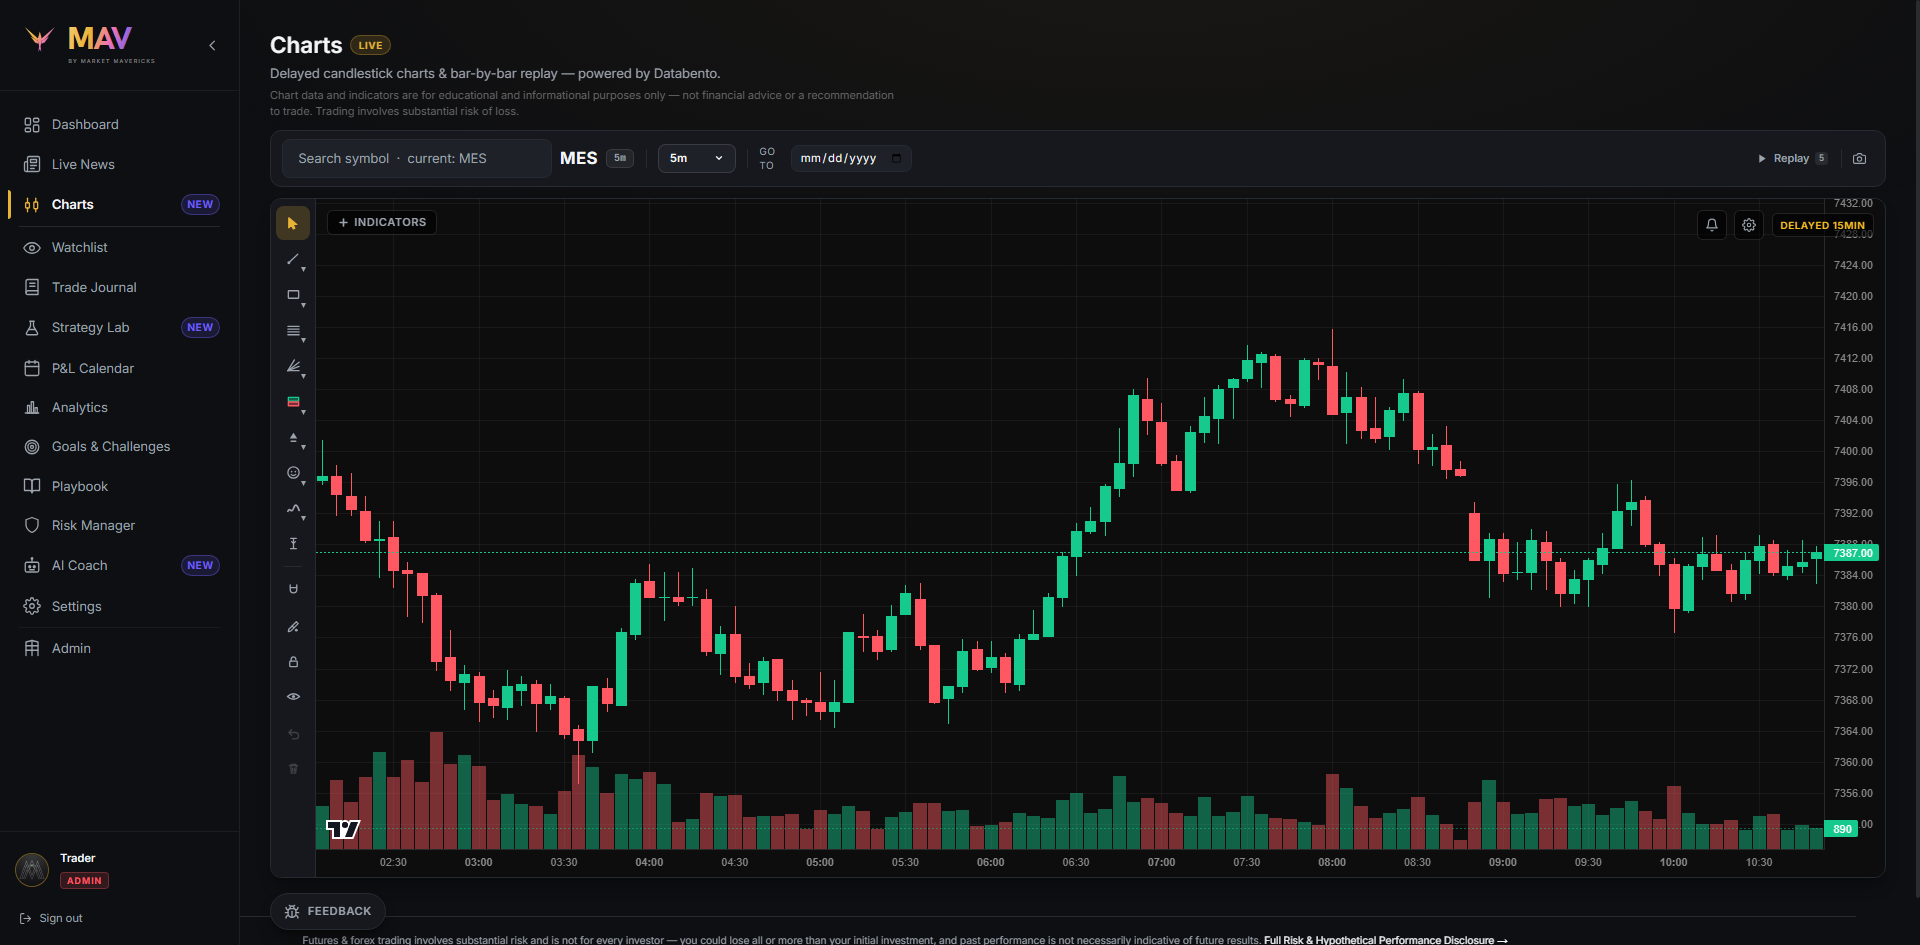Expand pattern tool options arrow

(304, 518)
